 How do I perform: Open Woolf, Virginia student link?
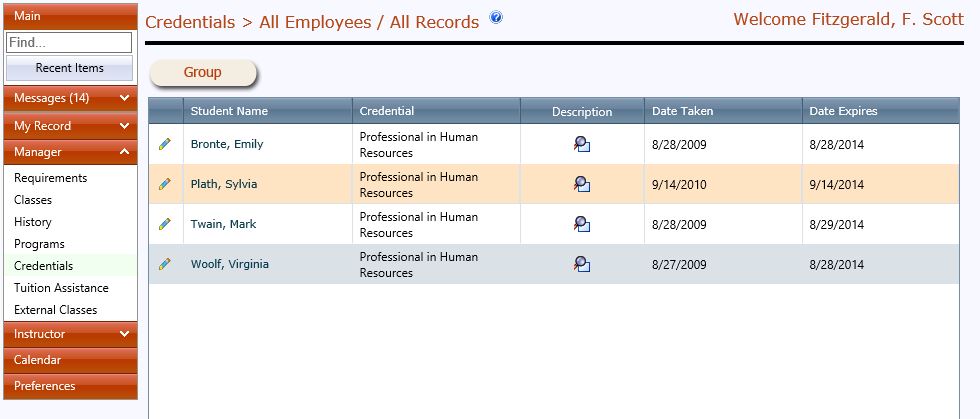click(229, 264)
